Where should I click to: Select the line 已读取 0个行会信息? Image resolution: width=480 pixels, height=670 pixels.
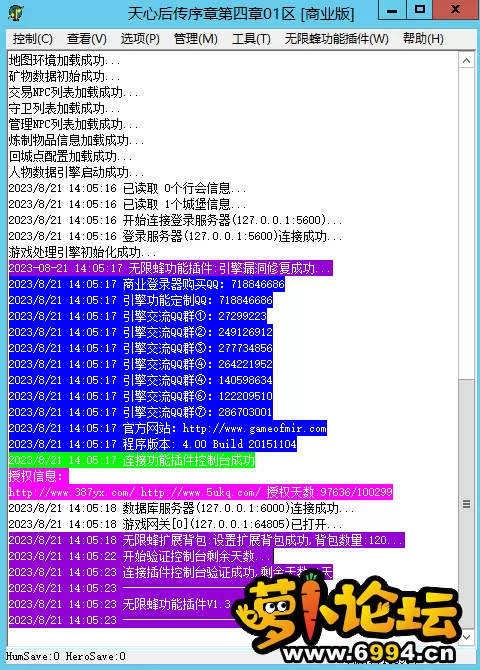pos(127,188)
